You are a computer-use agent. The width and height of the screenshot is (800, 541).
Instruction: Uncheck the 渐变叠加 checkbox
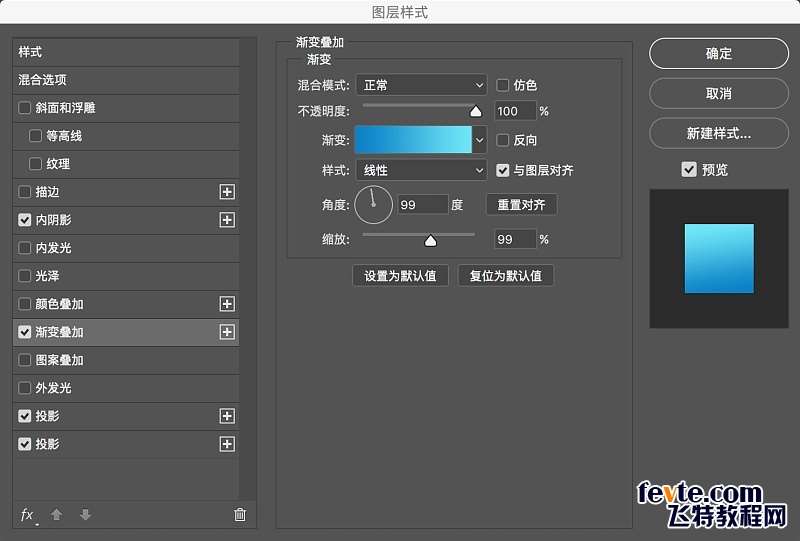(24, 332)
